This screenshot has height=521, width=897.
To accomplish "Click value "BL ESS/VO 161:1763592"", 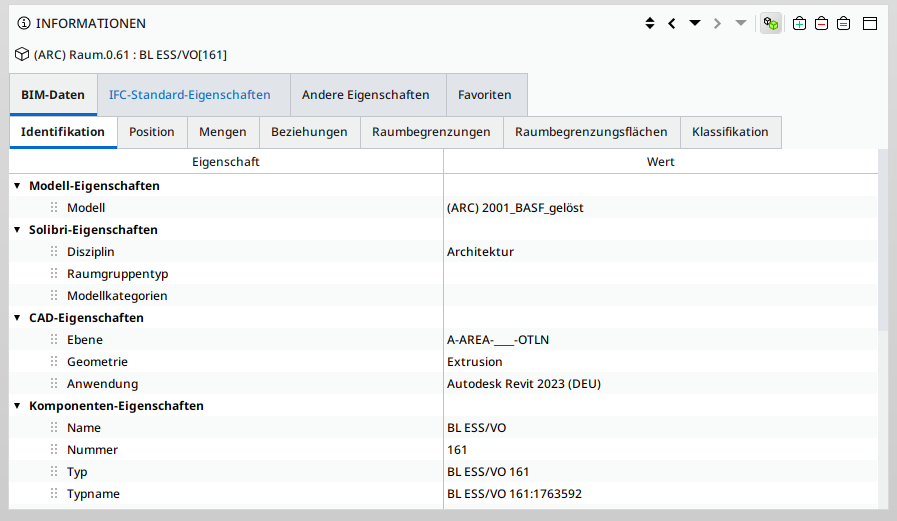I will pos(514,494).
